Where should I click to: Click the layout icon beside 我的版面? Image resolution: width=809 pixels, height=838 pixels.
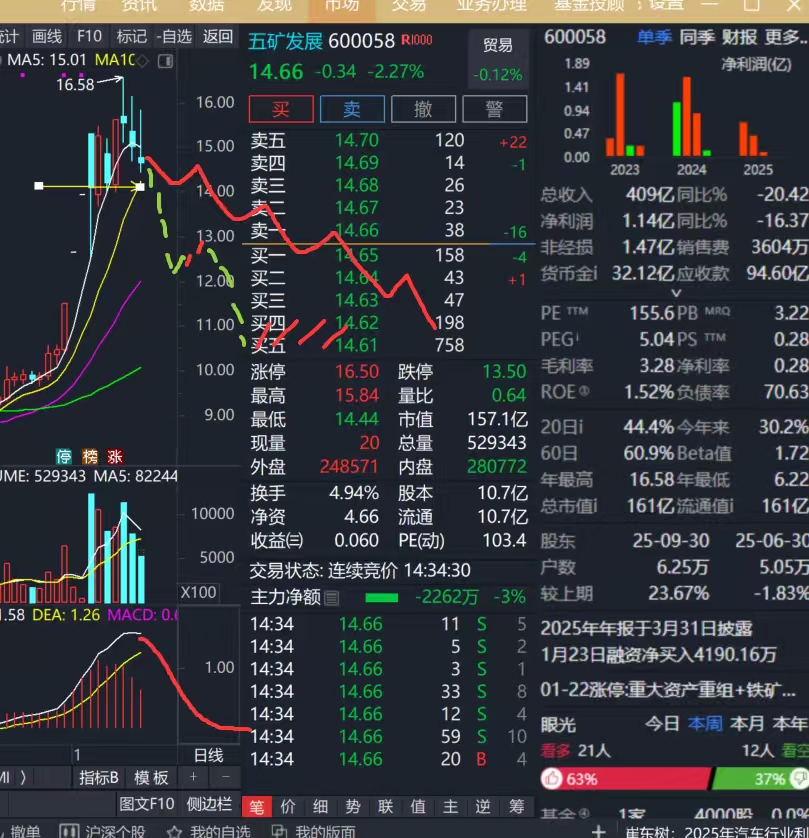(x=279, y=832)
